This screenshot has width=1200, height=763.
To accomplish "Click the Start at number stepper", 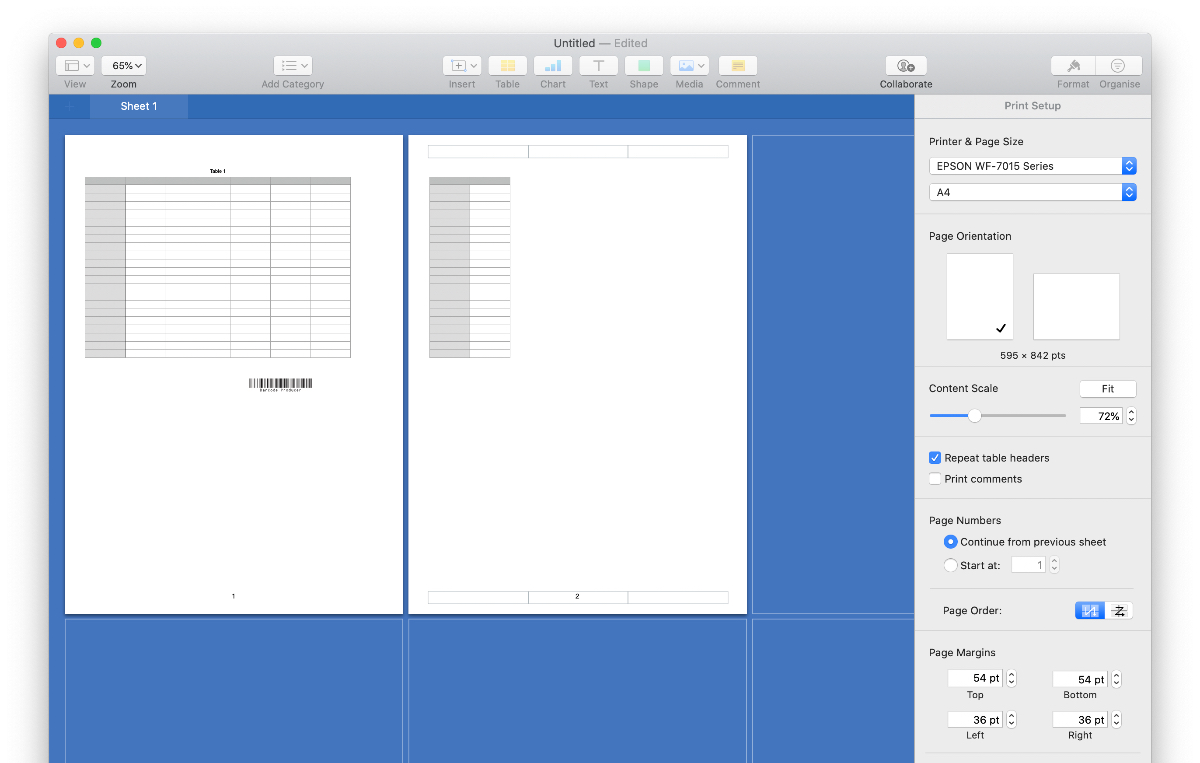I will [1054, 565].
